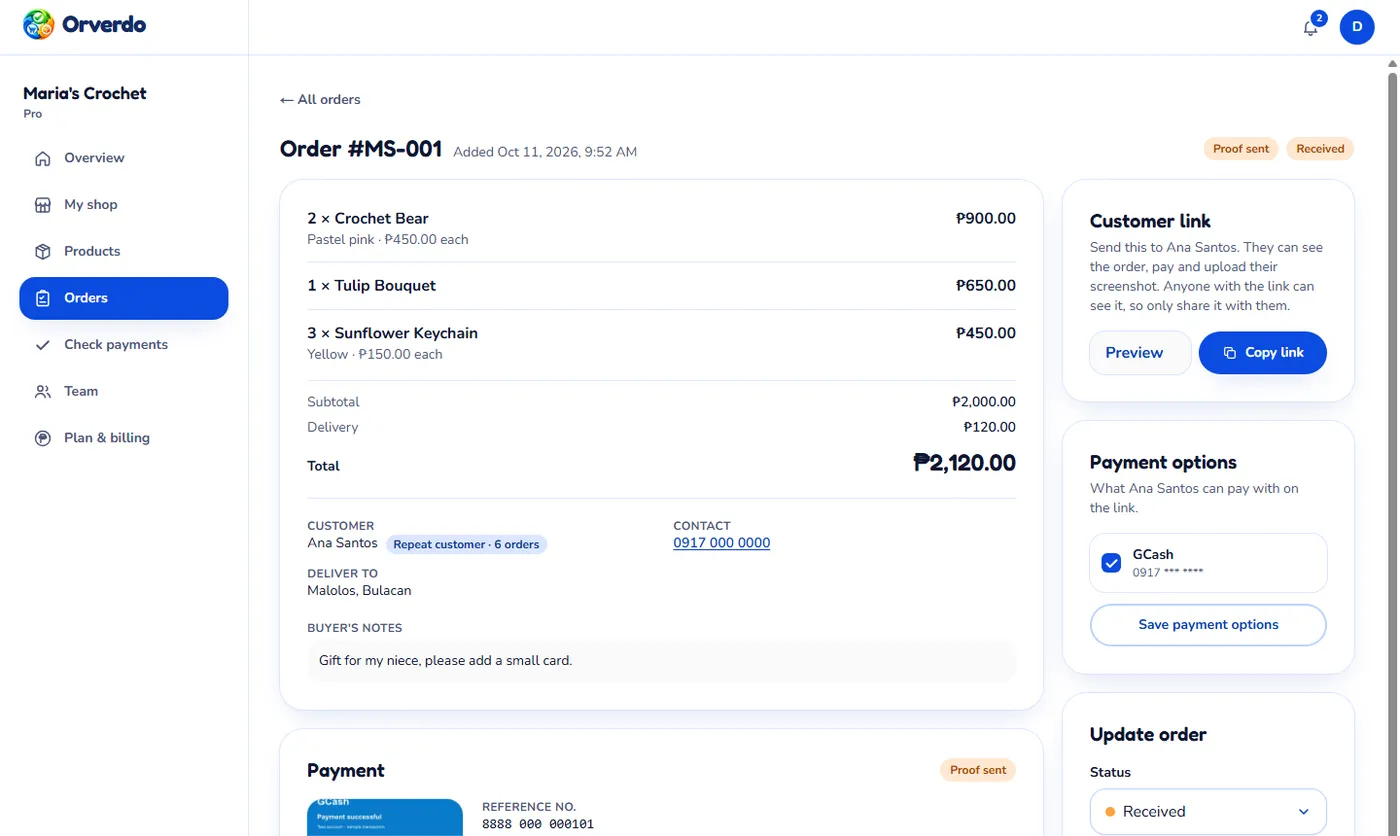Click the Order #MS-001 heading

click(361, 150)
